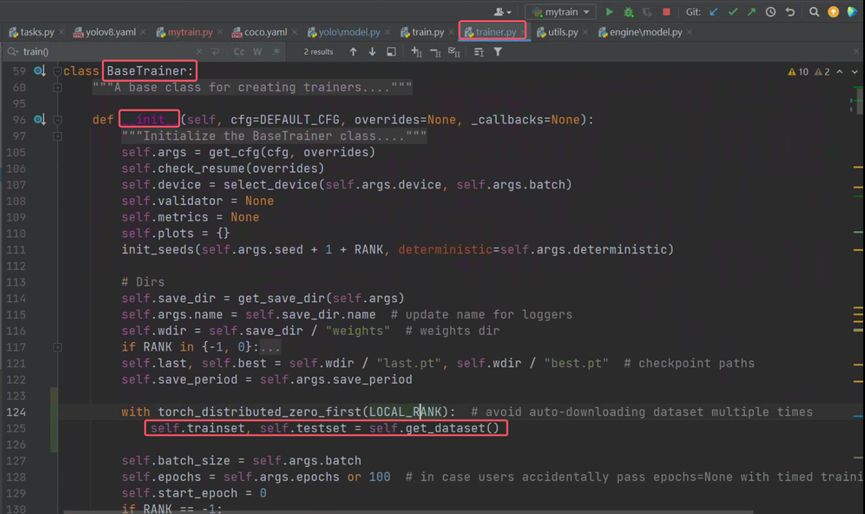
Task: Click init_seeds on line 111
Action: (158, 250)
